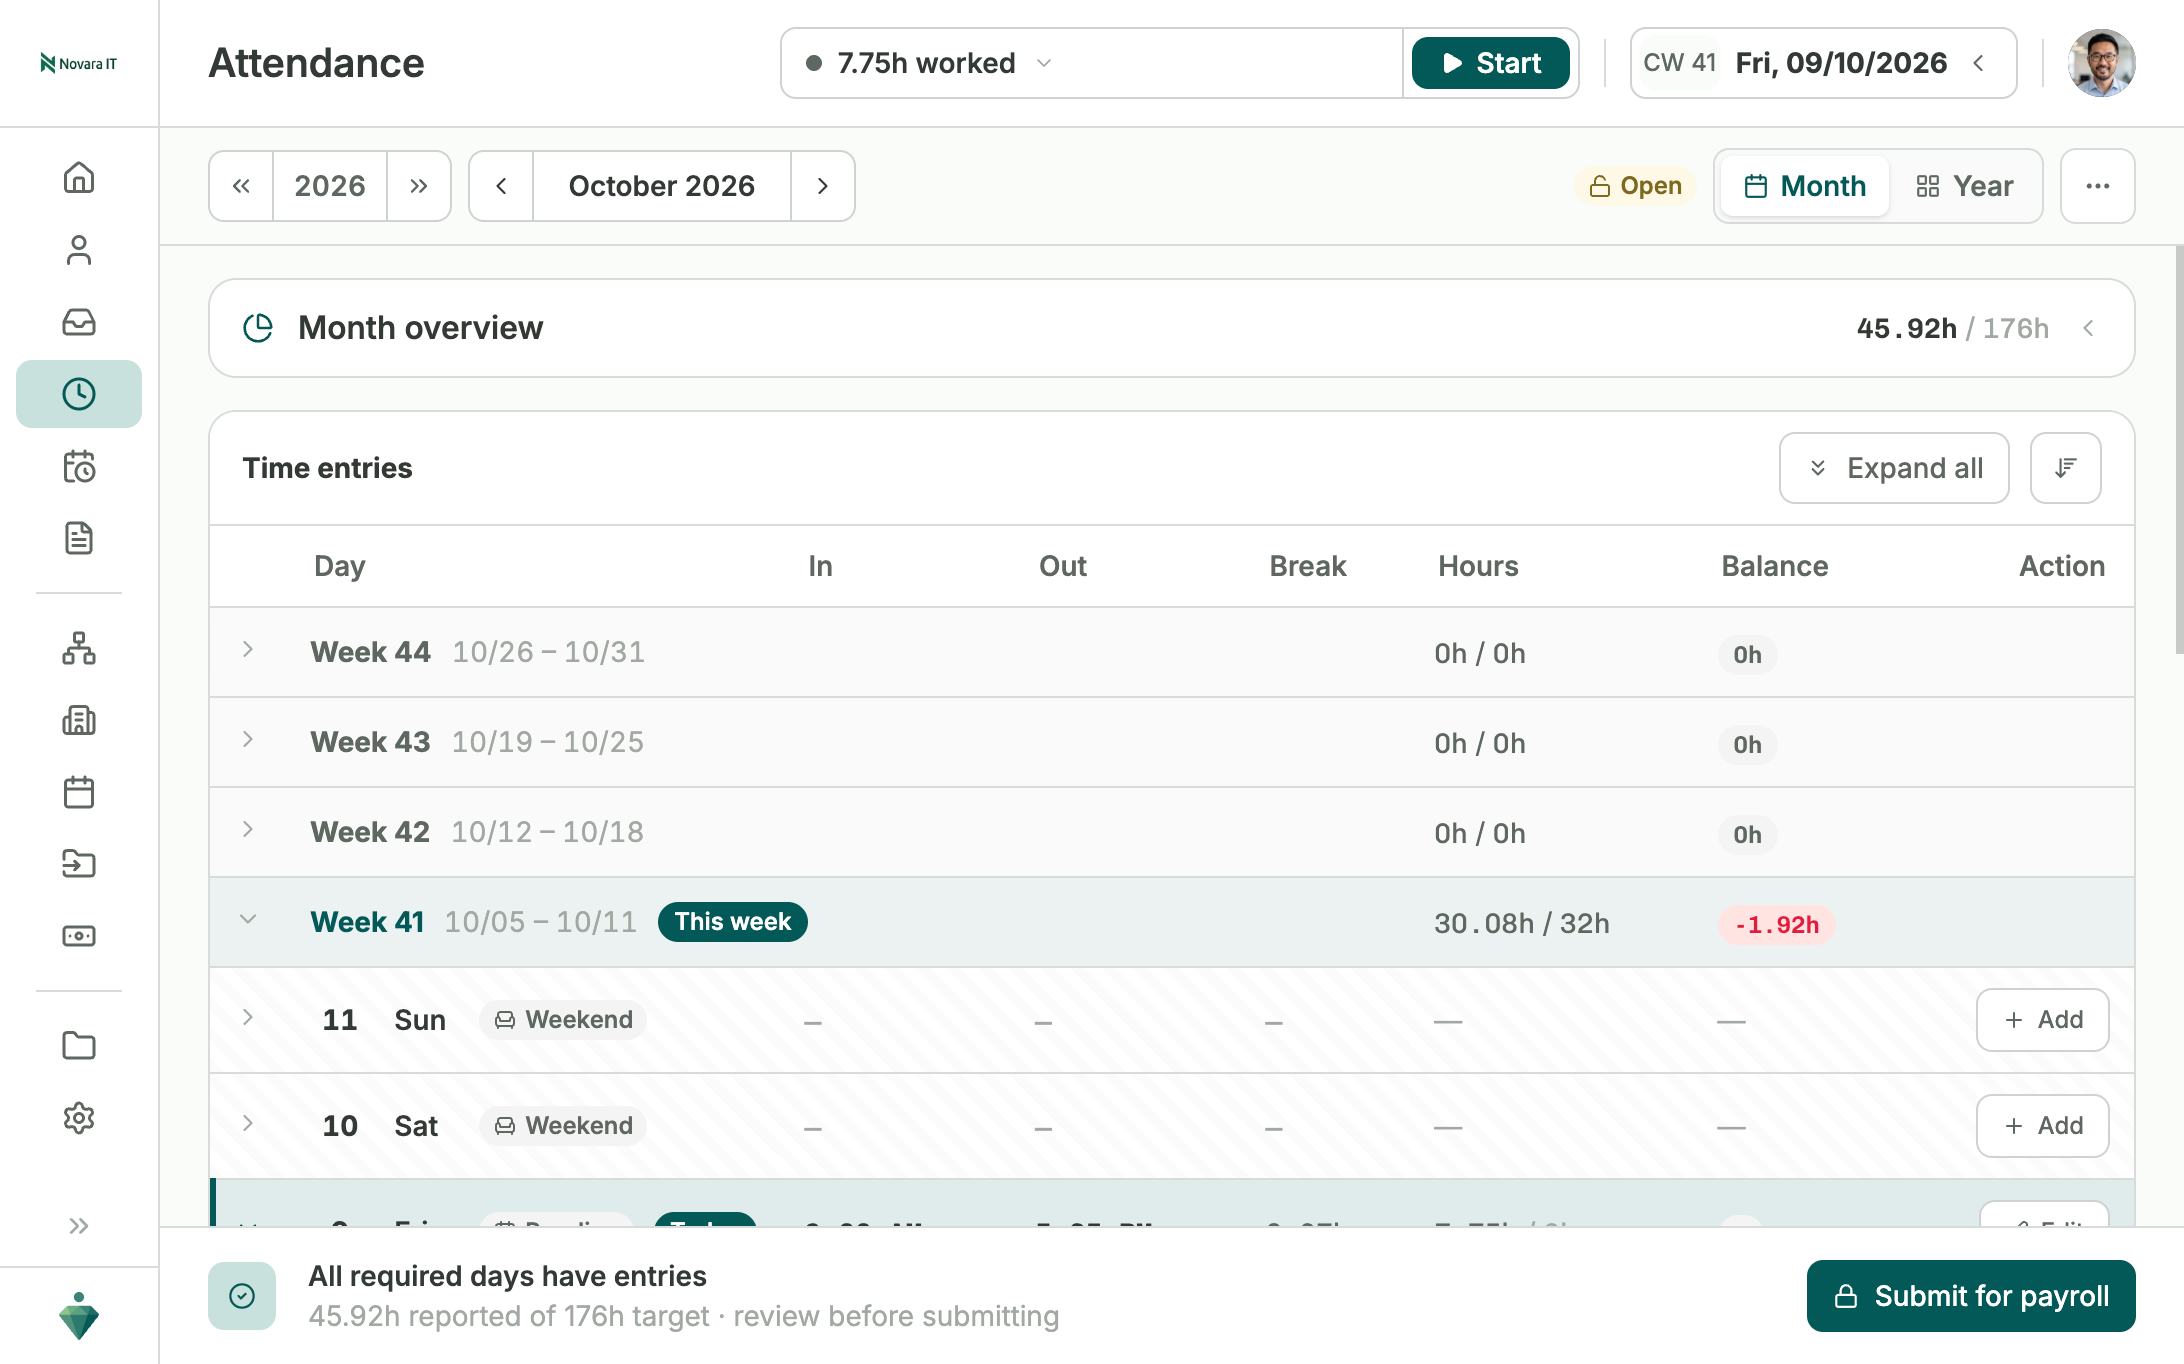Open the calendar-clock absence sidebar icon
This screenshot has width=2184, height=1364.
coord(79,466)
